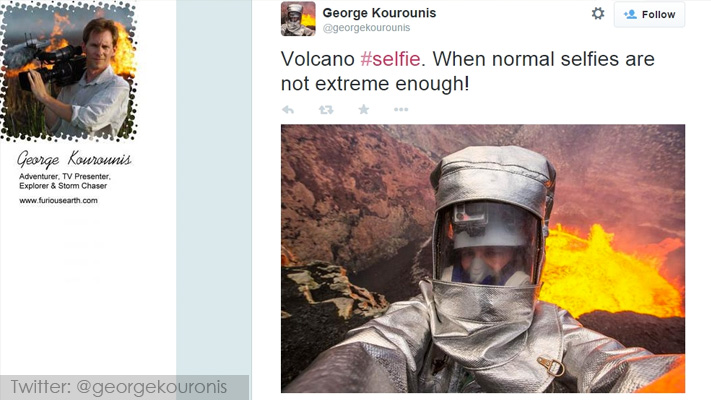711x400 pixels.
Task: Open the #selfie hashtag link
Action: pos(390,59)
